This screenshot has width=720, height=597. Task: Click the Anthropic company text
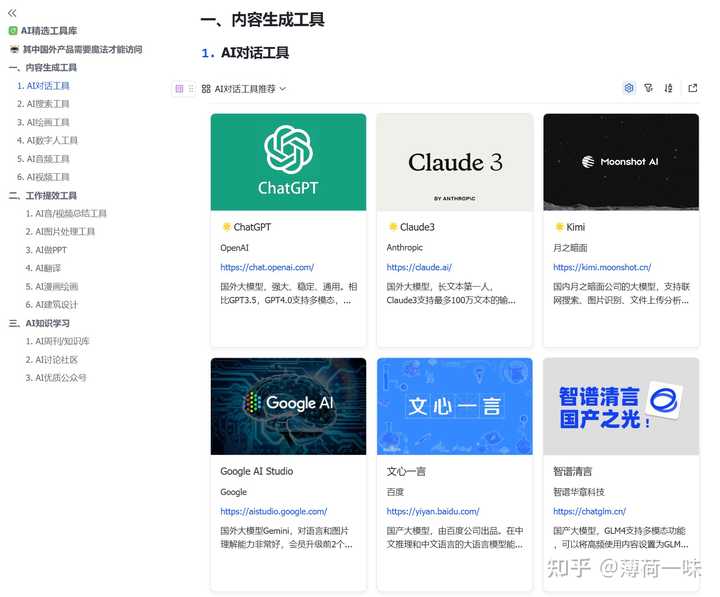[405, 247]
